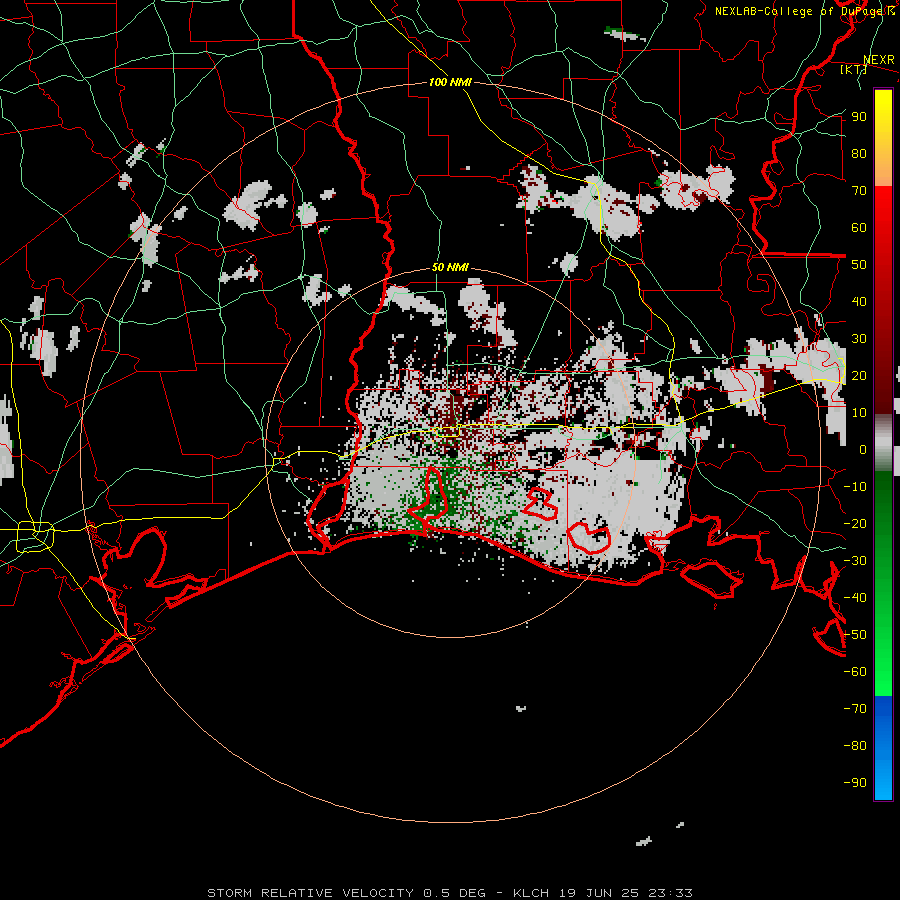Click the "50 NMI" range ring label
Image resolution: width=900 pixels, height=900 pixels.
(x=450, y=267)
